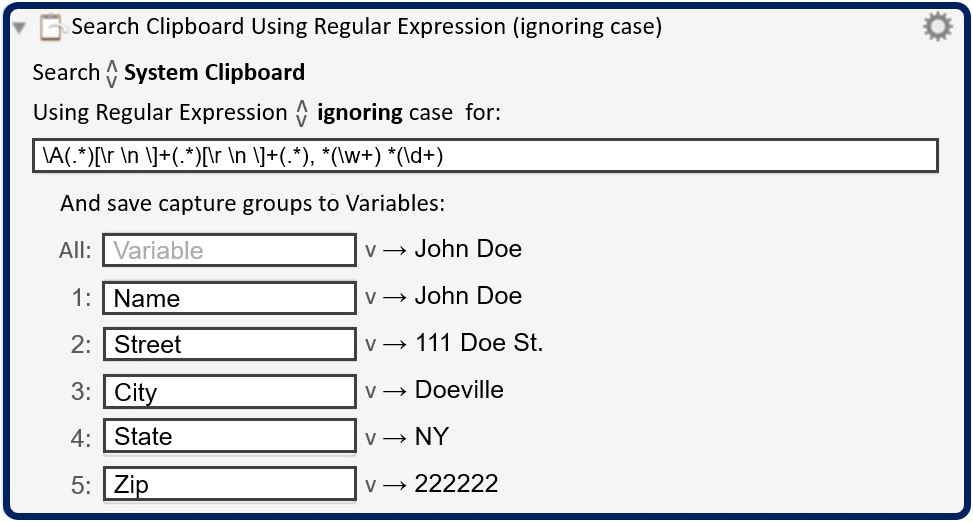The image size is (973, 522).
Task: Click the State variable field
Action: pyautogui.click(x=230, y=436)
